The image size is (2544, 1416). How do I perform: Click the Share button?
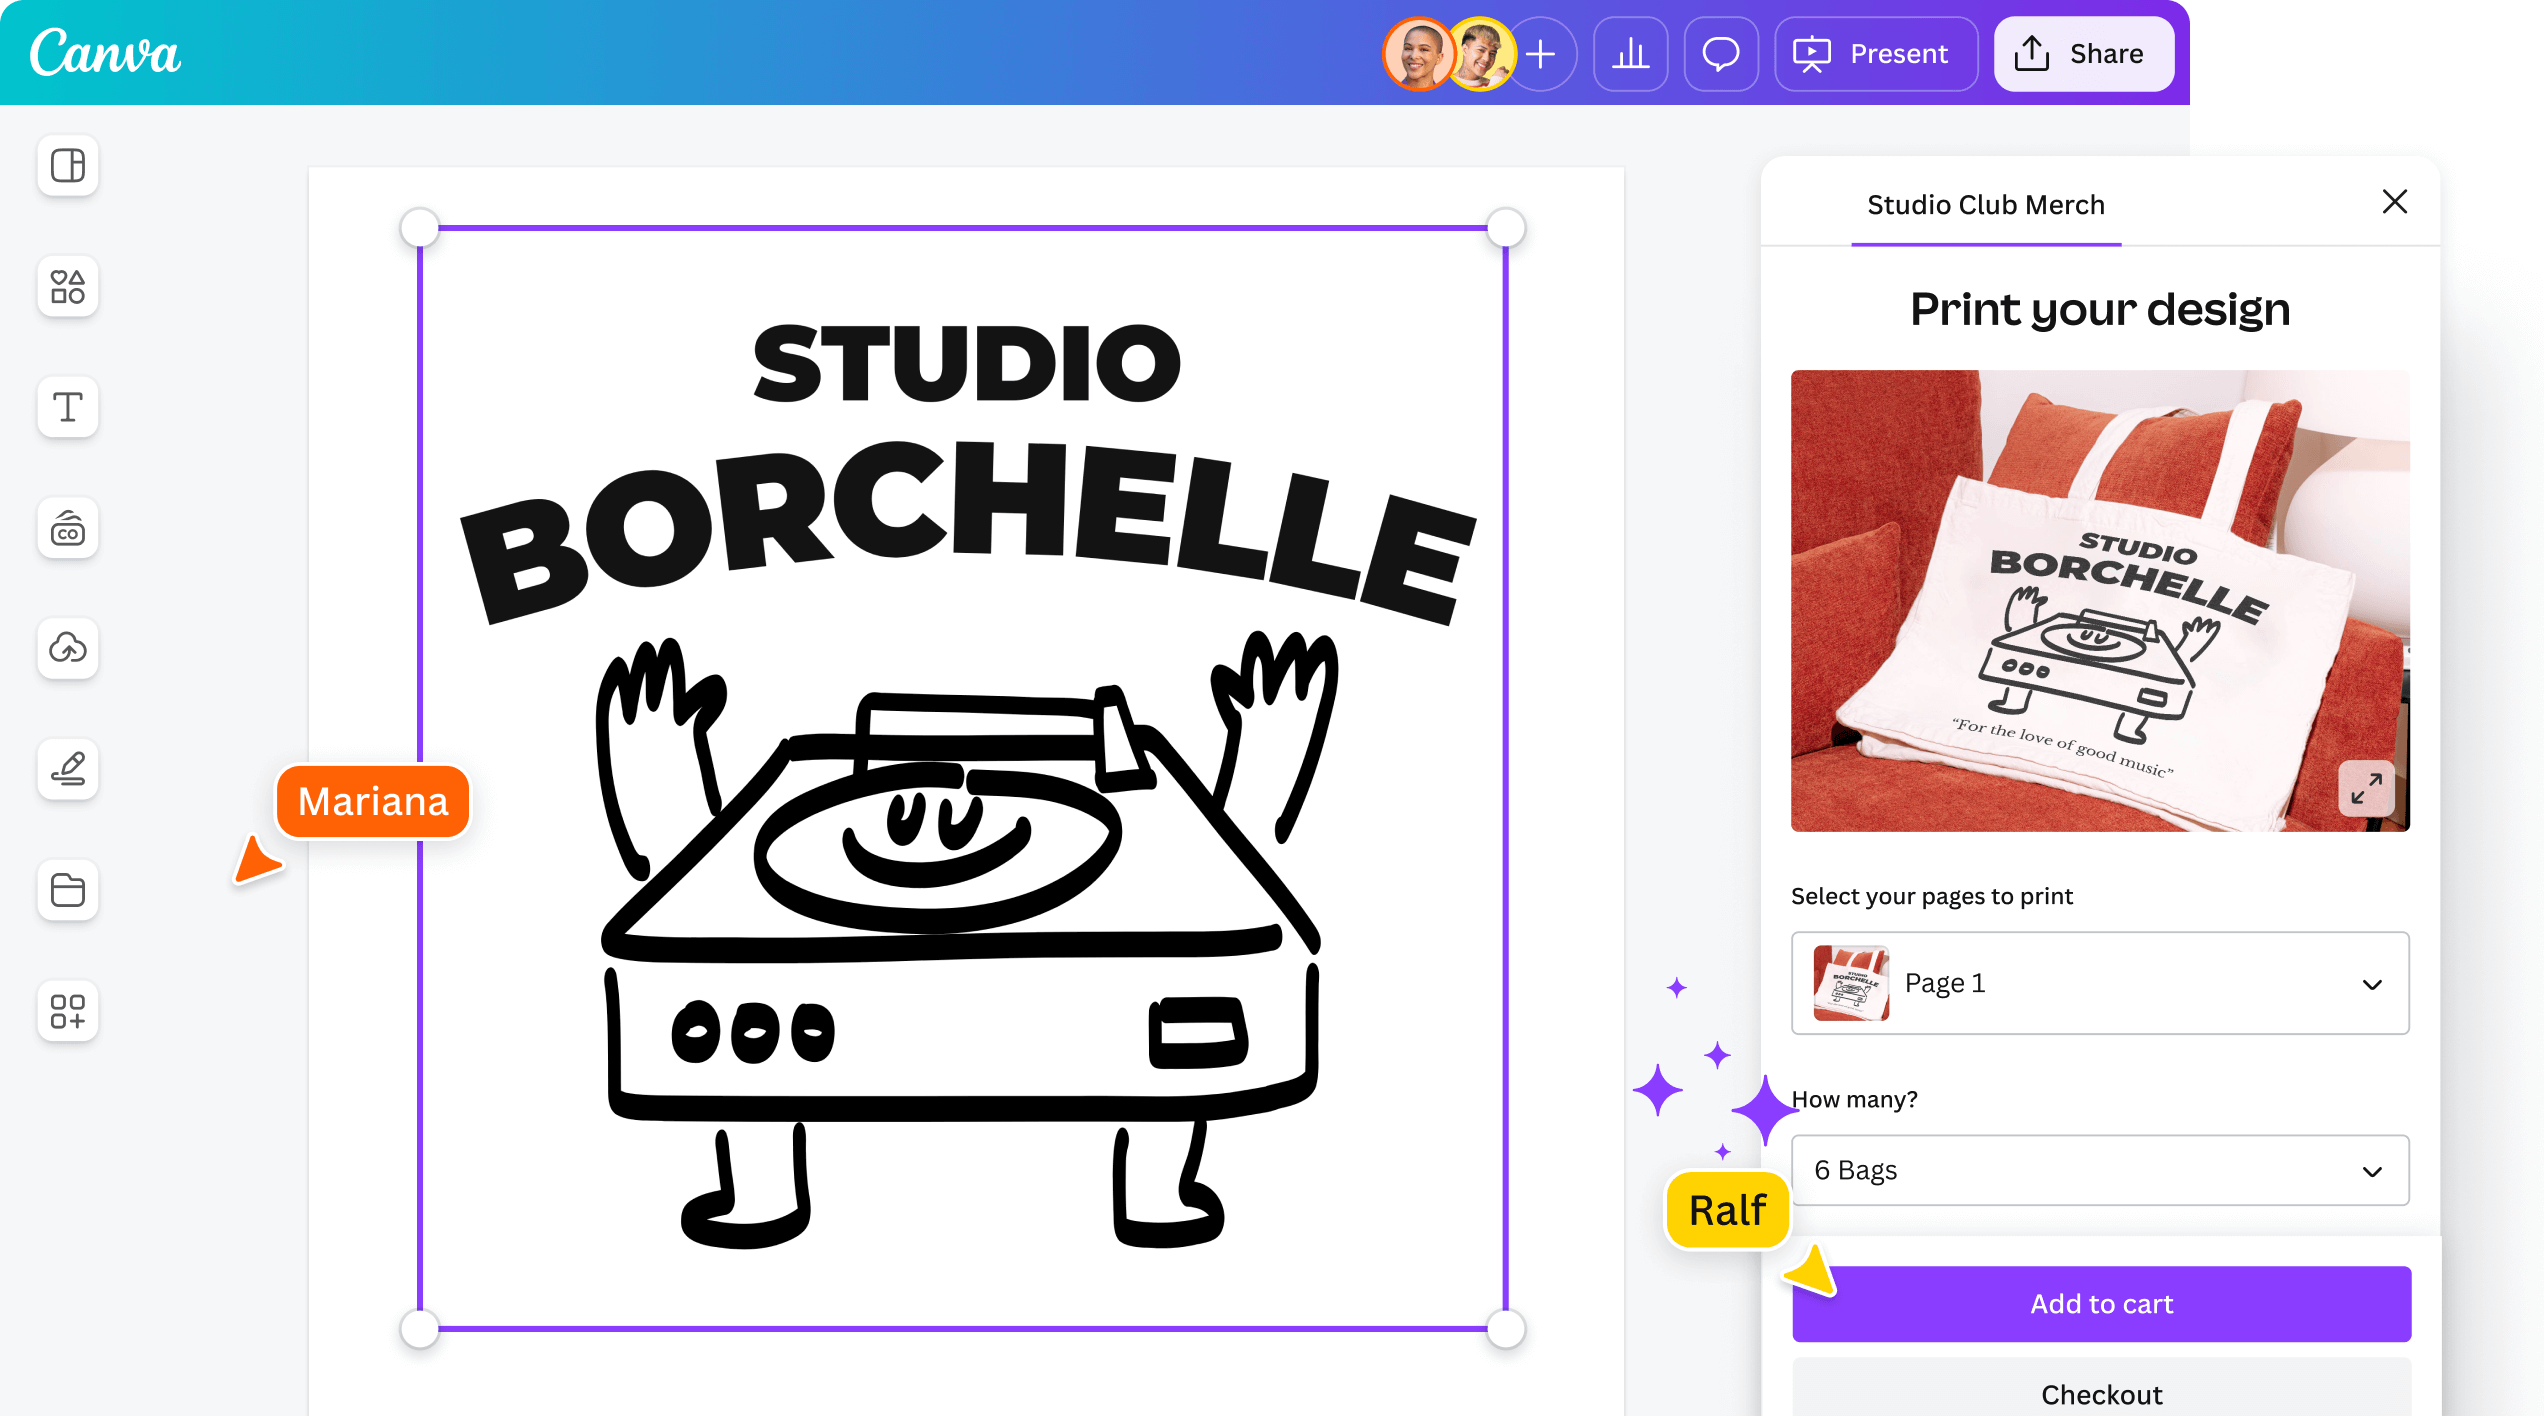click(x=2083, y=54)
